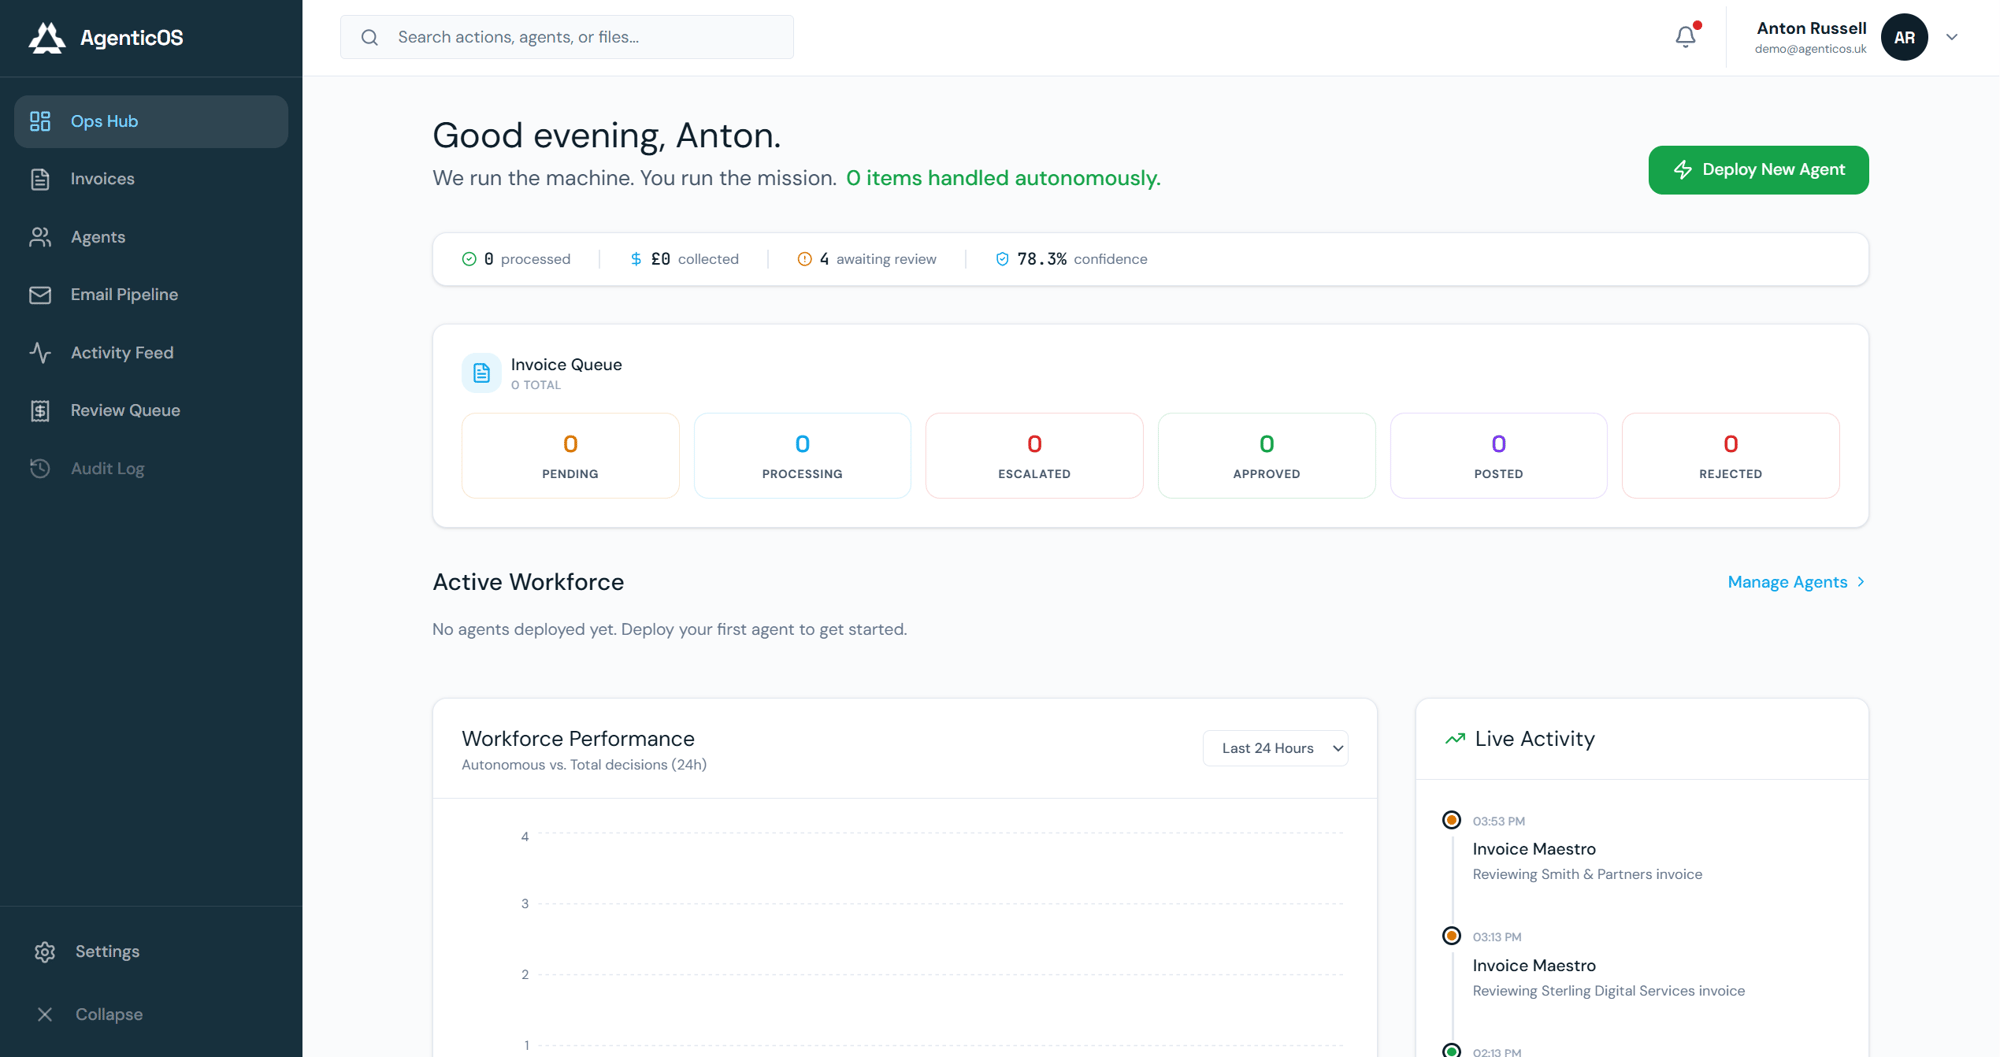Click the search magnifier icon
The height and width of the screenshot is (1057, 2000).
coord(370,37)
